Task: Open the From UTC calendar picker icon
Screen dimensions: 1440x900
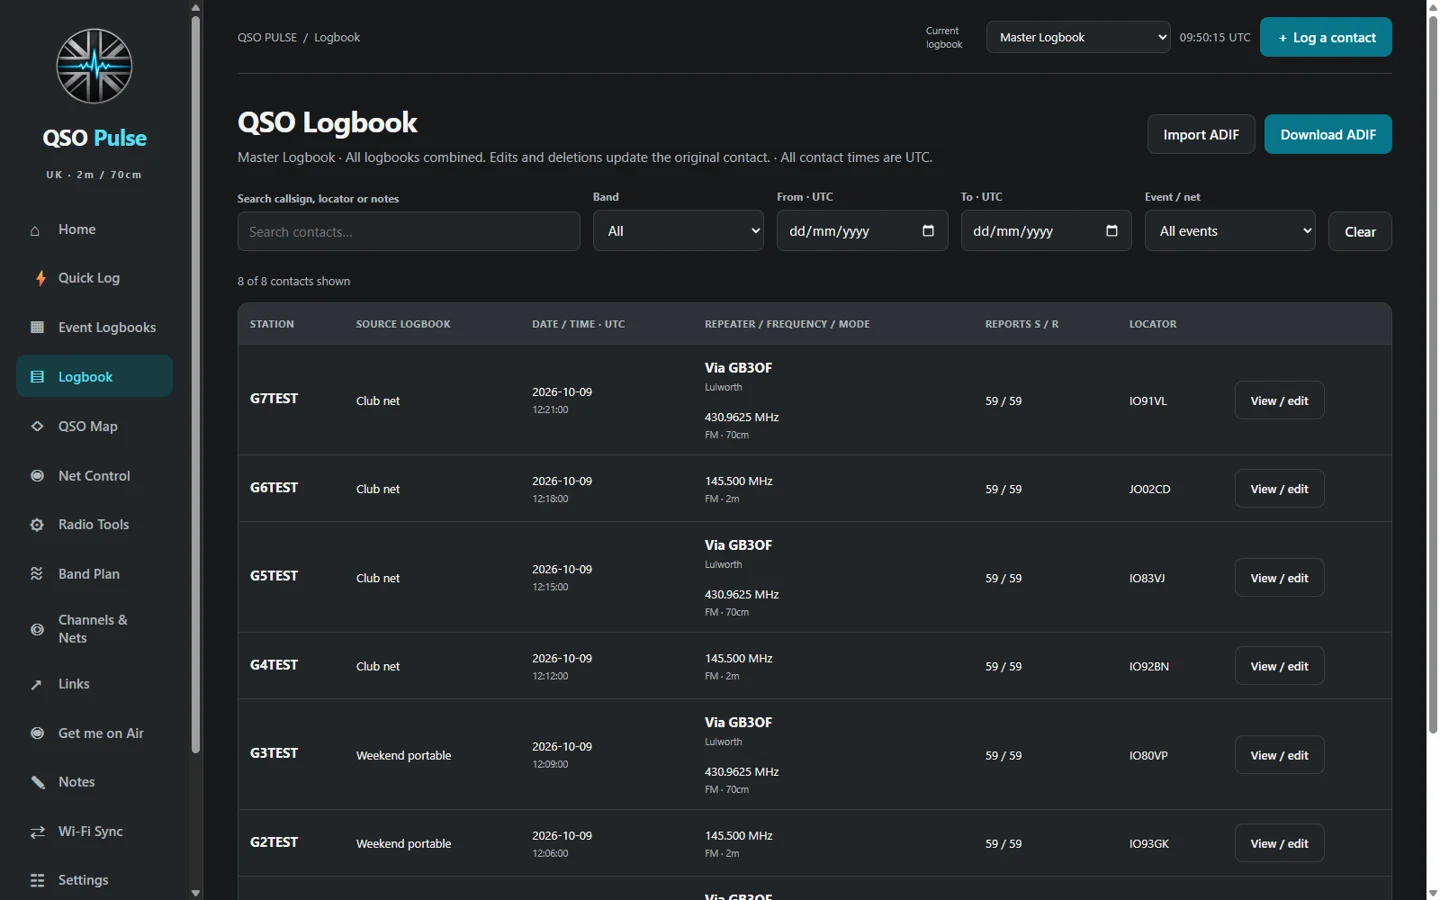Action: (x=928, y=231)
